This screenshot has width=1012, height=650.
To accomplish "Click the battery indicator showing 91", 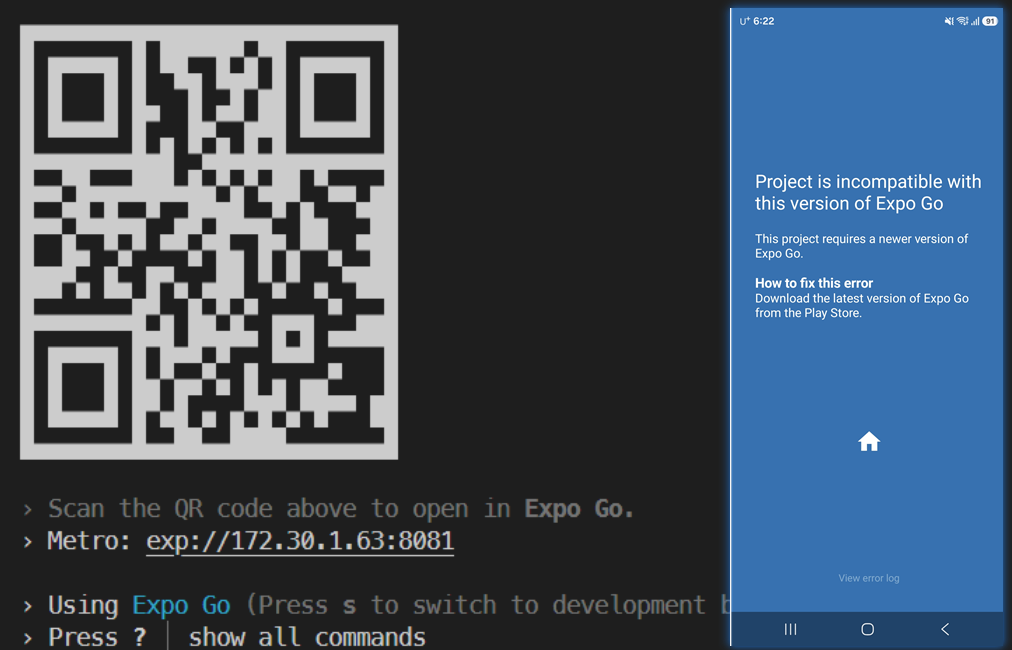I will tap(989, 21).
